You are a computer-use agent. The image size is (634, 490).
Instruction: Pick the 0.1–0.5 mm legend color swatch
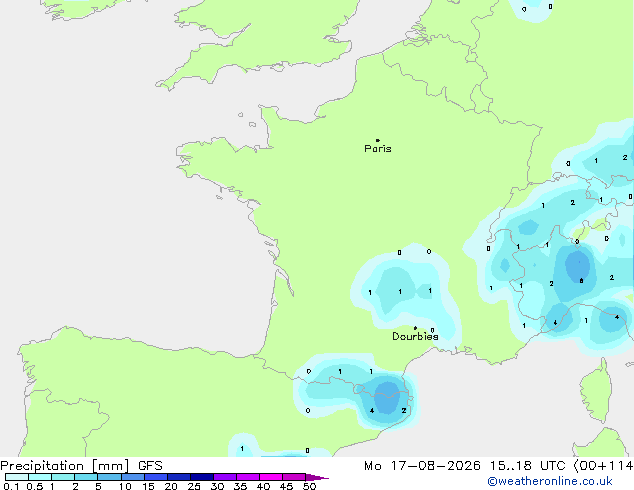click(x=17, y=477)
